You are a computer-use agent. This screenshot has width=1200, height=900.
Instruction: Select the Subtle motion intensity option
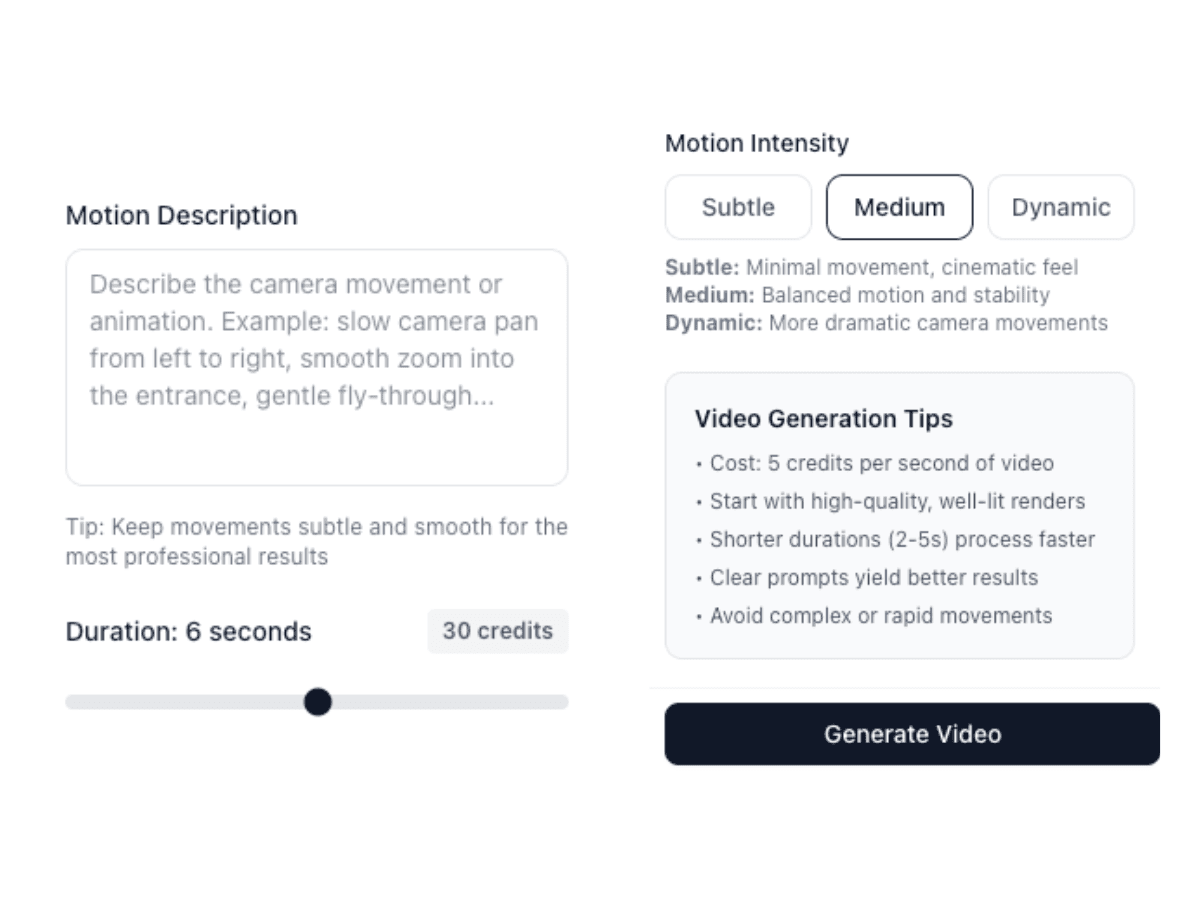pos(737,207)
